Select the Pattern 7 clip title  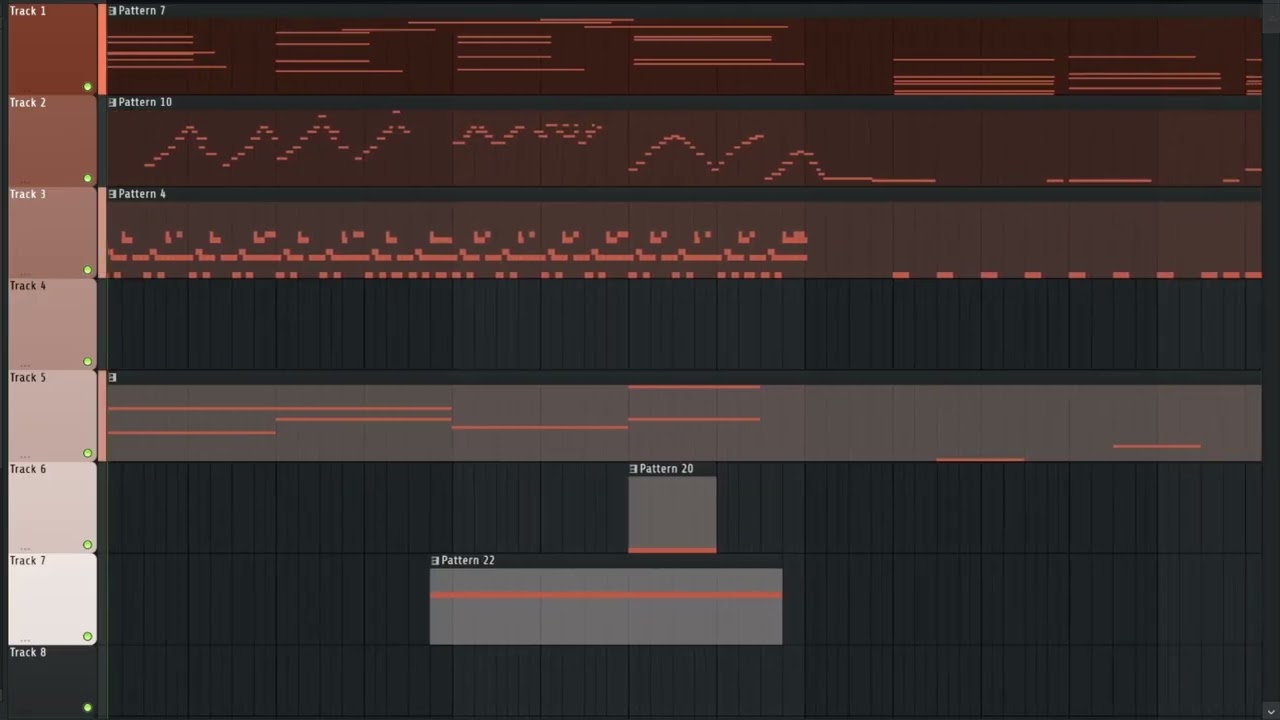(x=142, y=11)
